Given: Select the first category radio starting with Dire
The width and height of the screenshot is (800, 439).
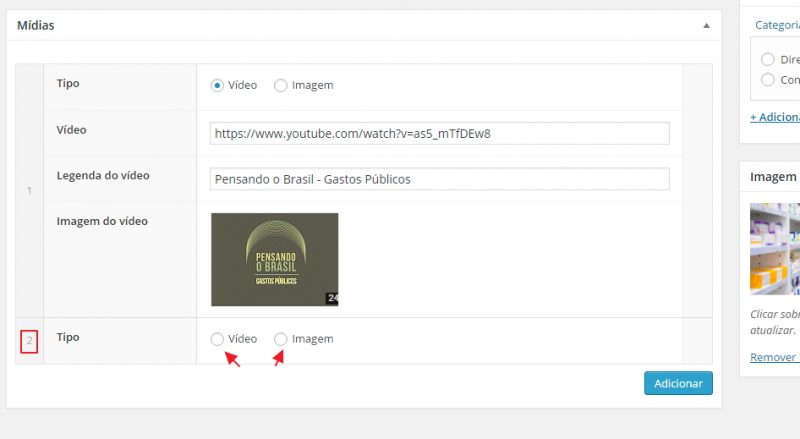Looking at the screenshot, I should click(x=768, y=59).
